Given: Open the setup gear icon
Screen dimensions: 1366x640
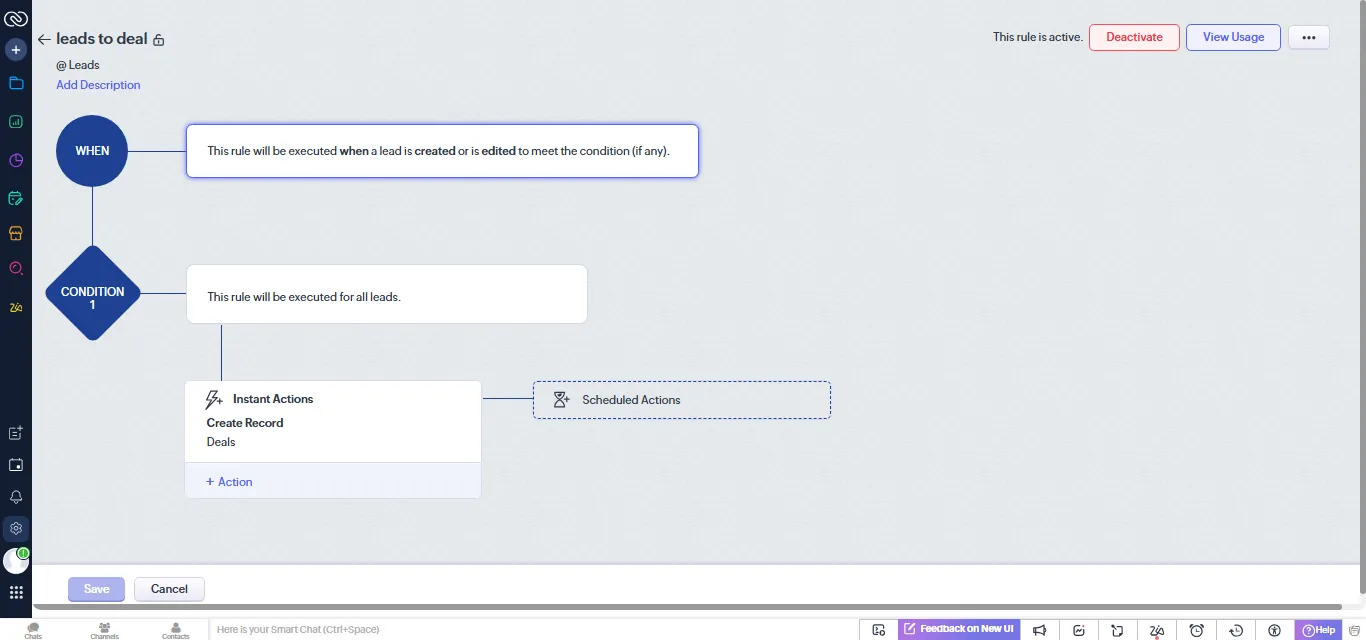Looking at the screenshot, I should [x=16, y=528].
